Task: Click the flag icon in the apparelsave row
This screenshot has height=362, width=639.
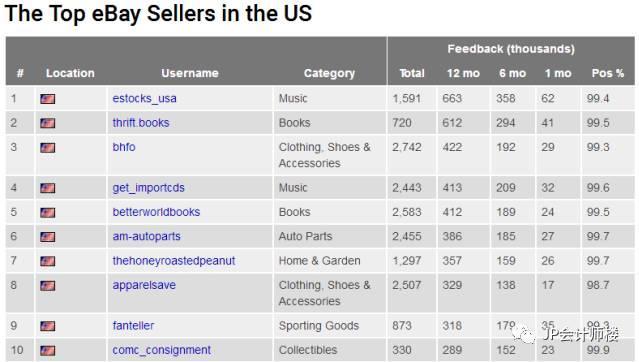Action: point(48,285)
